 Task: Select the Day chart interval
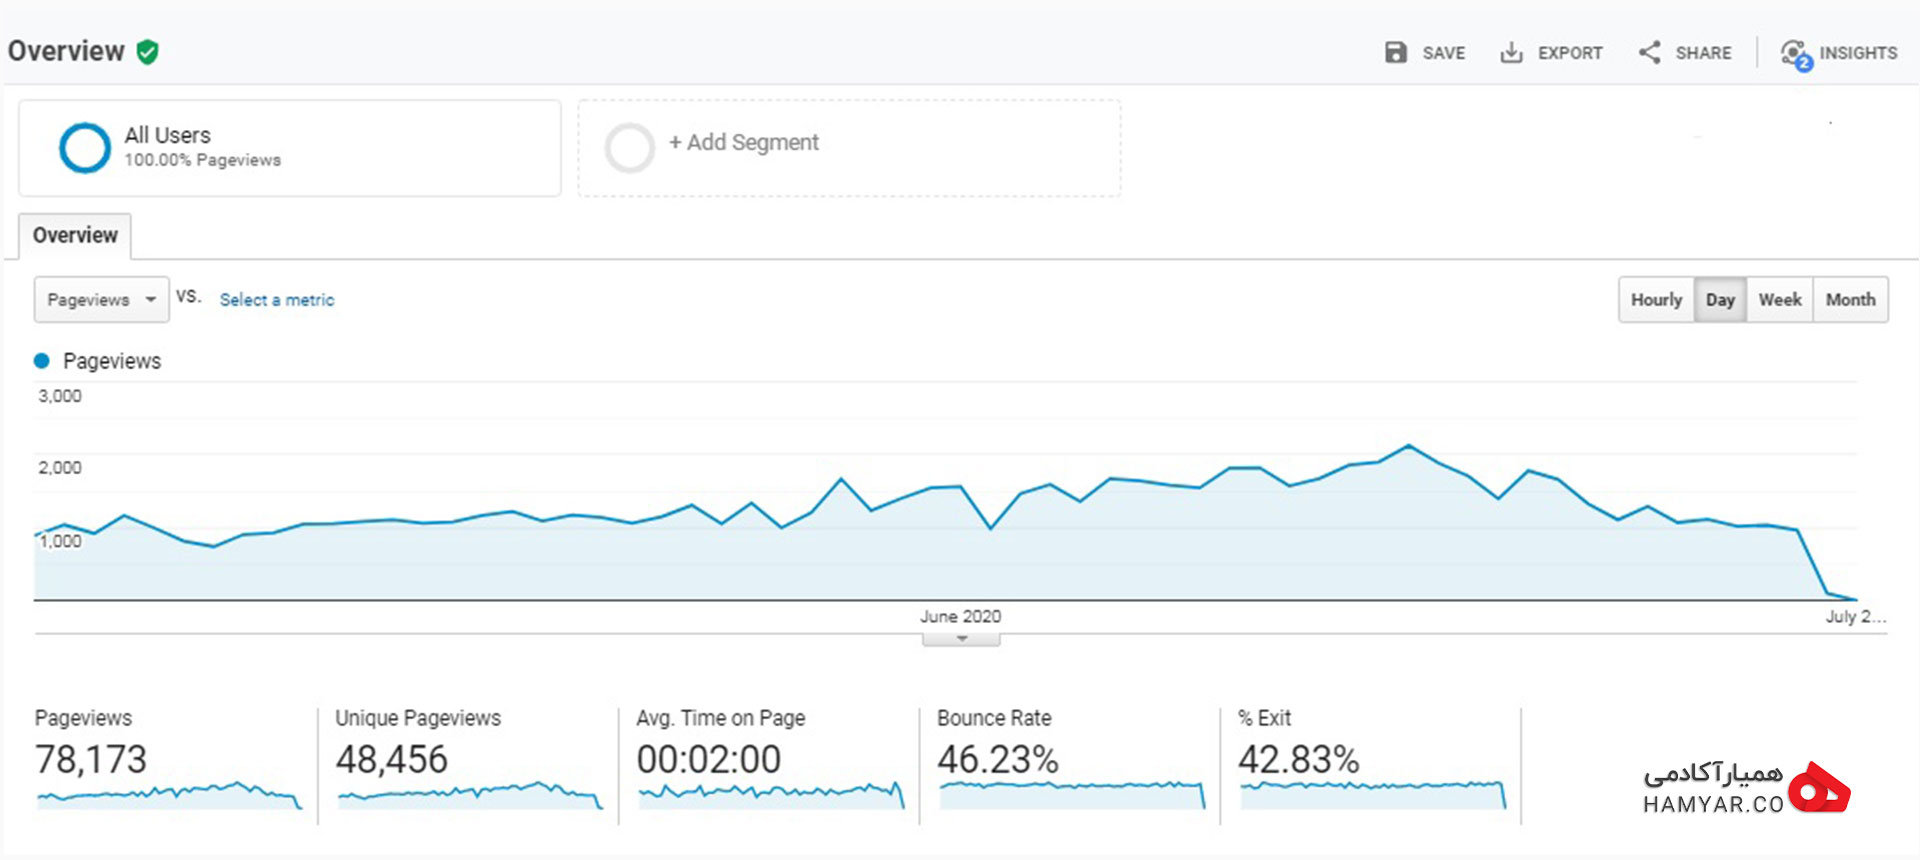point(1720,300)
